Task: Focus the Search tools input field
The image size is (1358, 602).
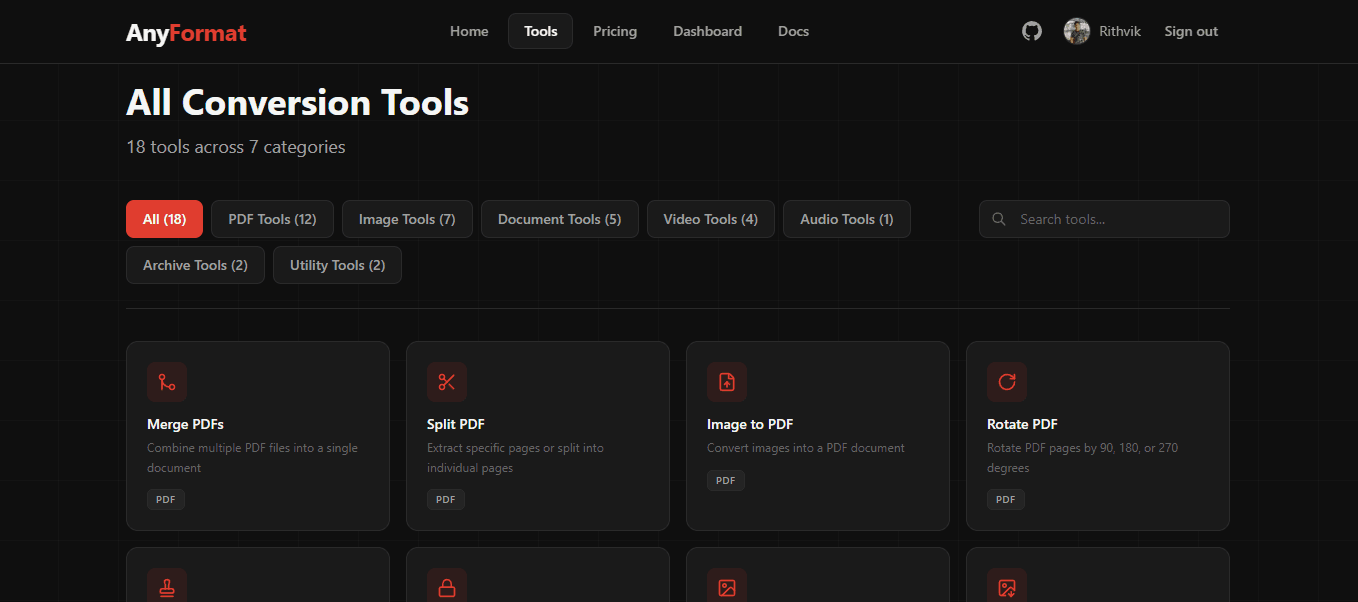Action: [x=1104, y=219]
